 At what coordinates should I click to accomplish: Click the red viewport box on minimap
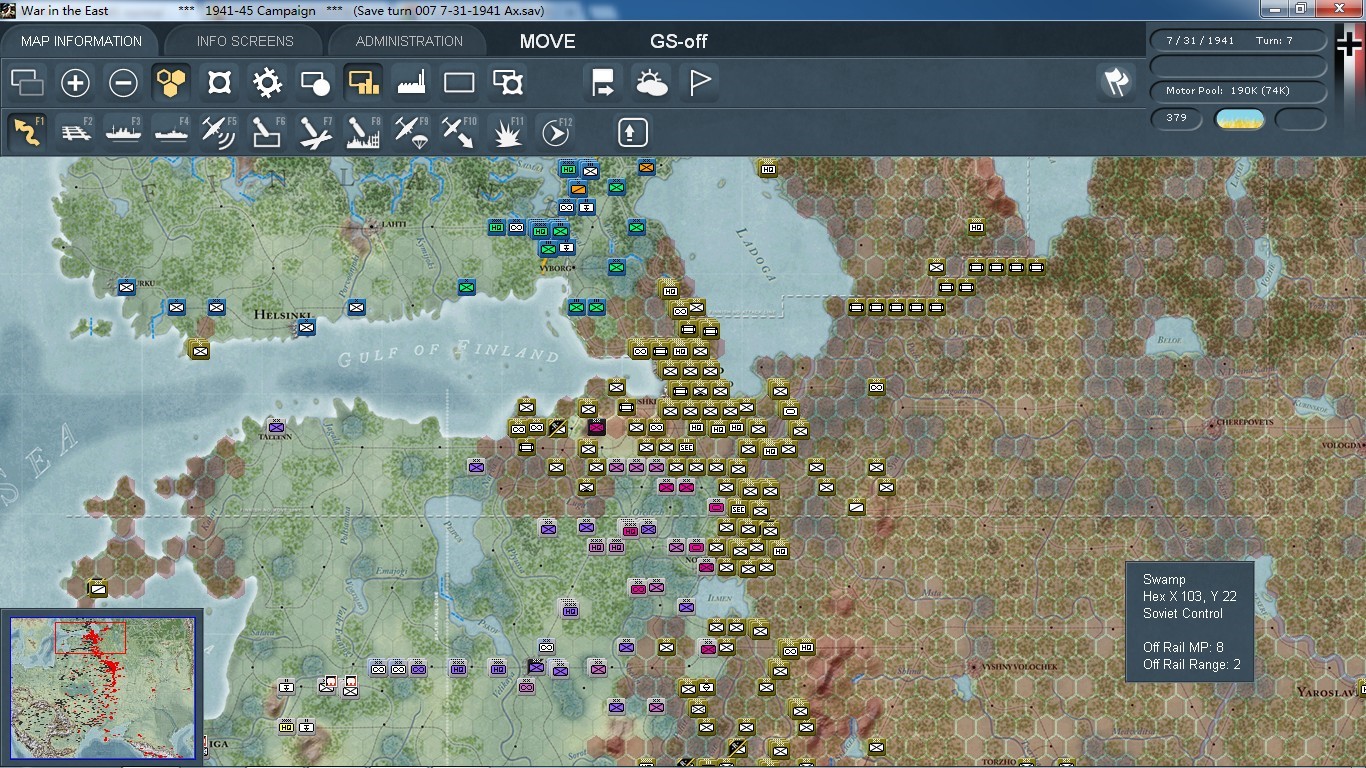tap(90, 637)
